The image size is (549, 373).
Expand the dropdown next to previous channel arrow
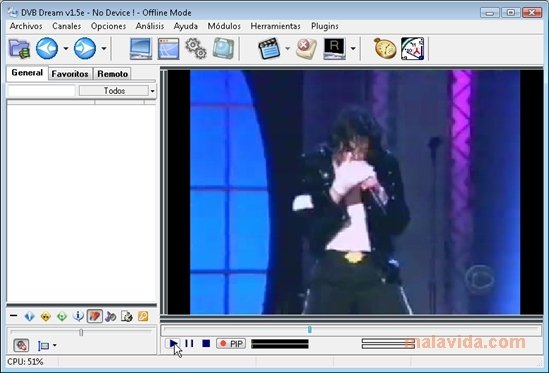[66, 48]
